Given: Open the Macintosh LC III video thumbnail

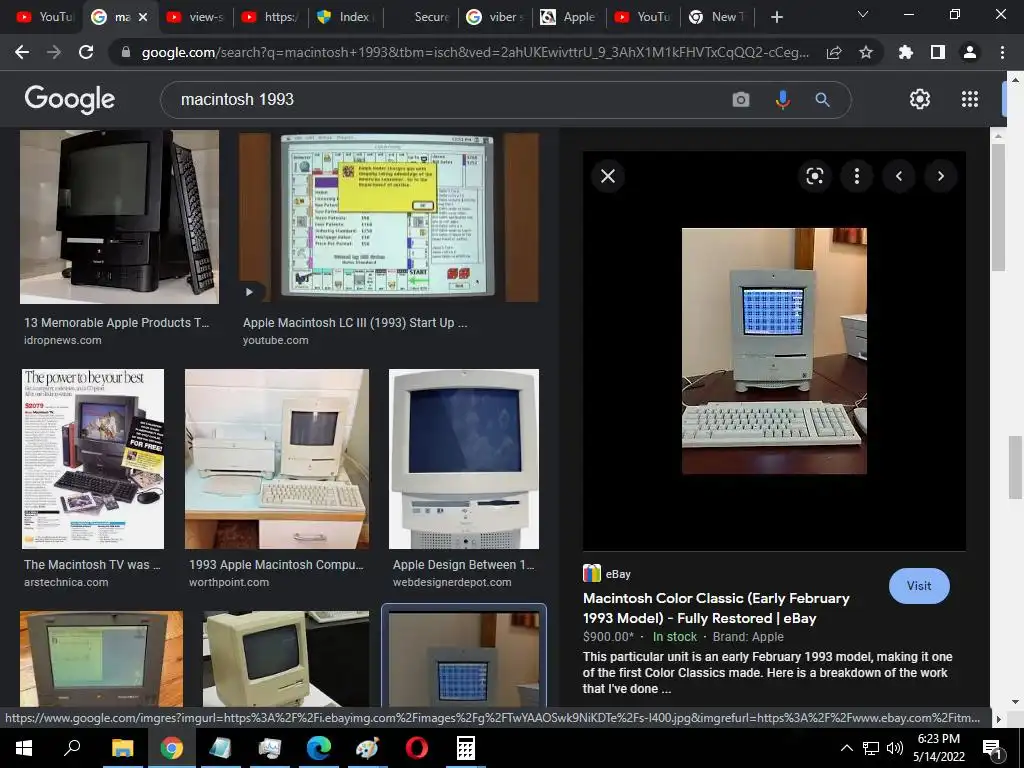Looking at the screenshot, I should click(389, 217).
